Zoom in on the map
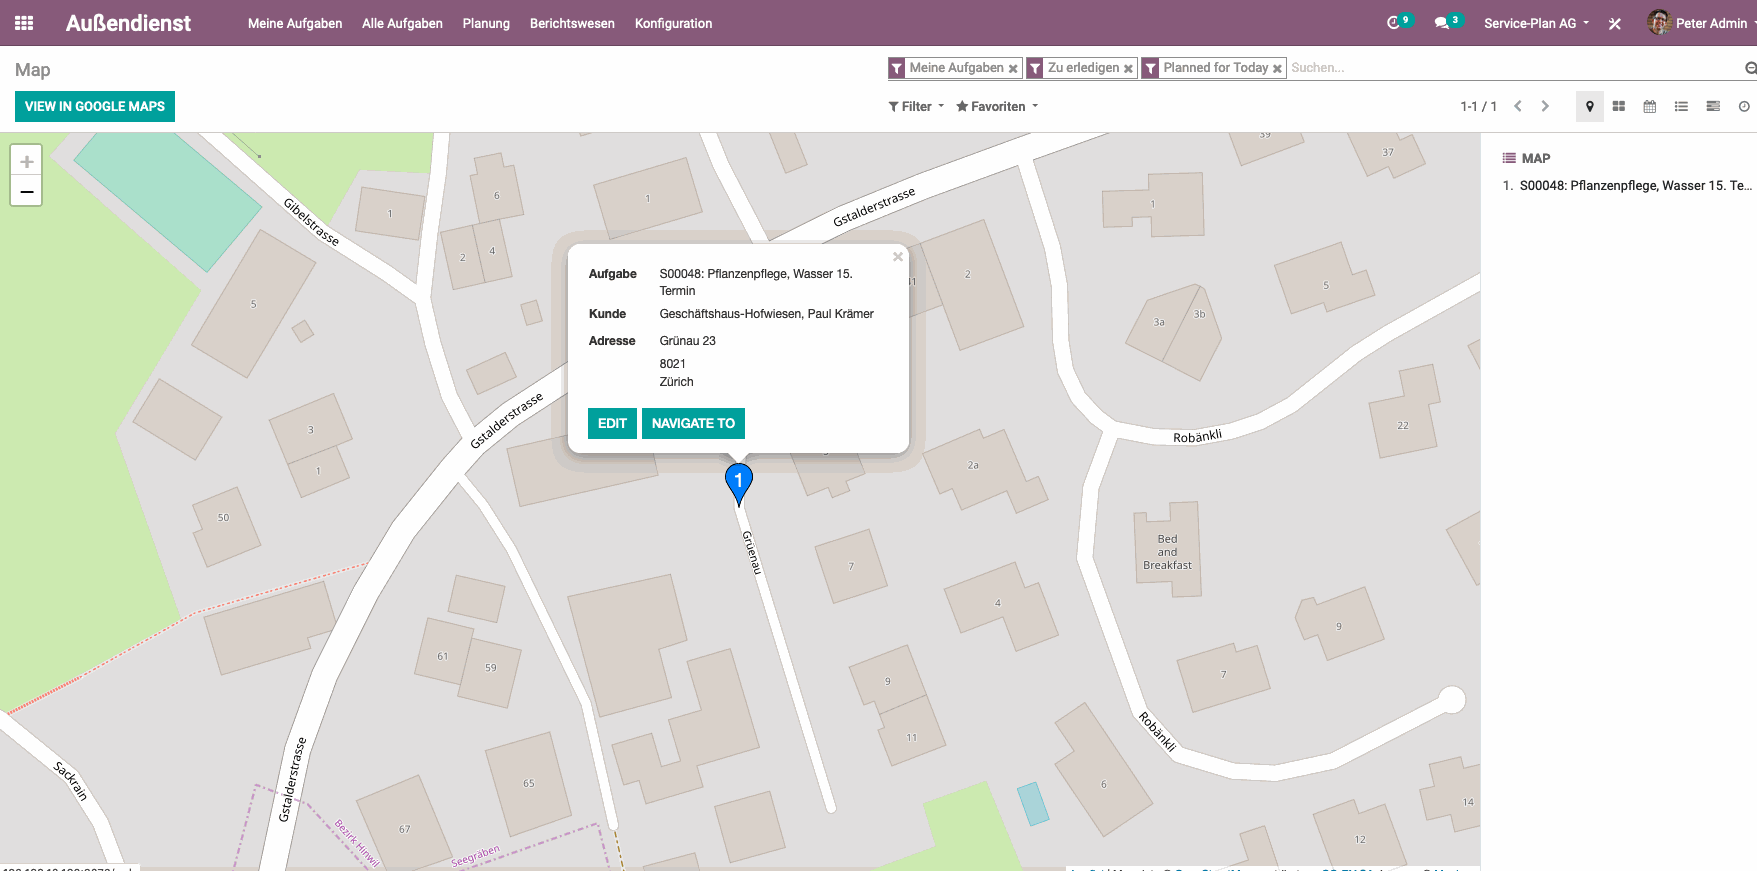The height and width of the screenshot is (871, 1757). (27, 161)
